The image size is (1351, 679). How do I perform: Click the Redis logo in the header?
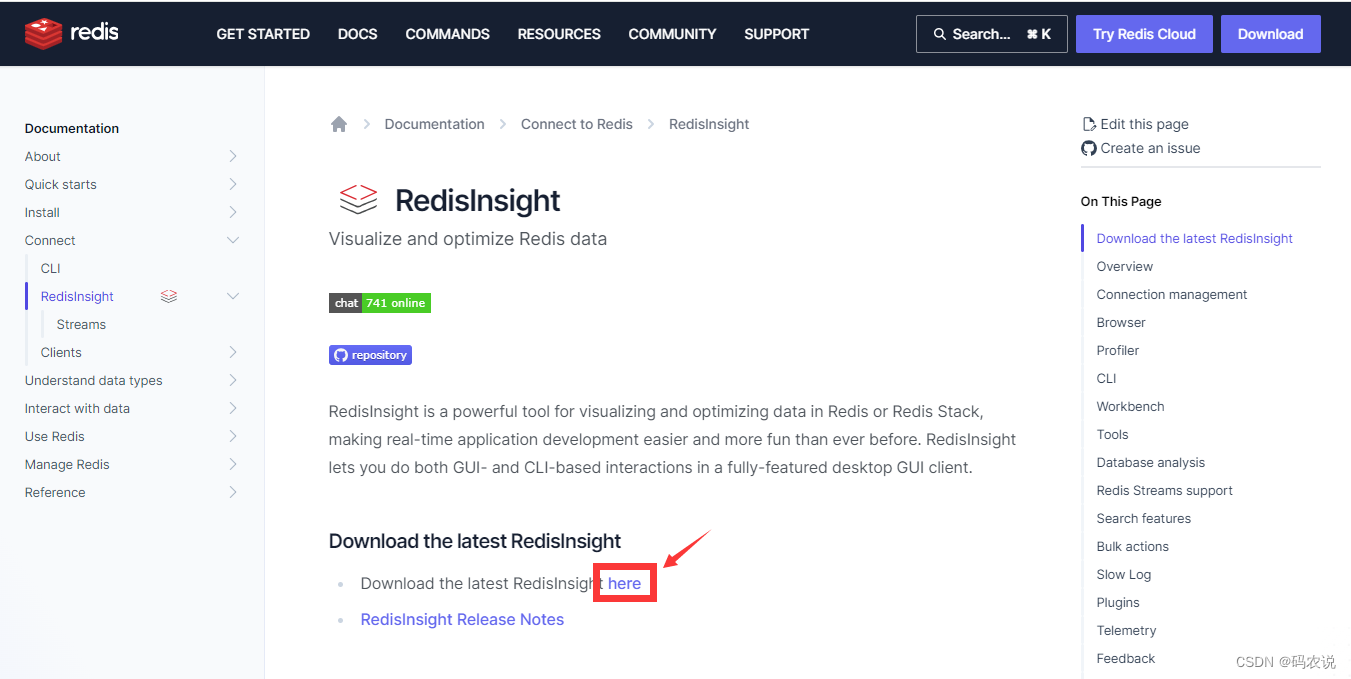point(72,34)
